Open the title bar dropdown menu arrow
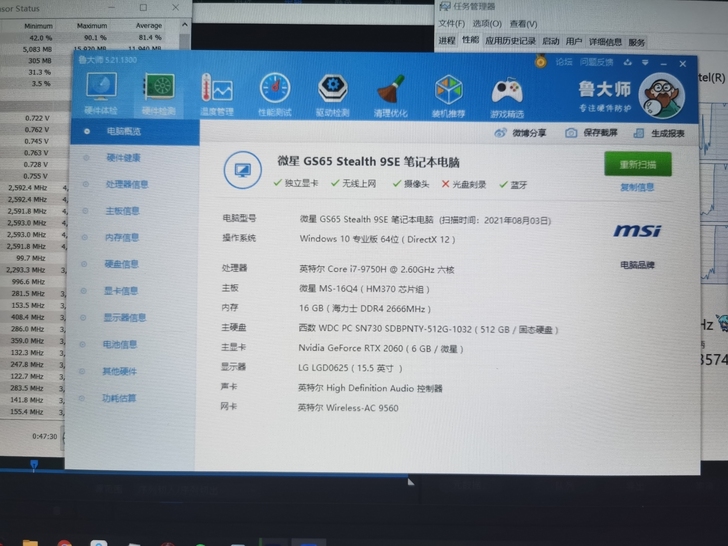728x546 pixels. coord(645,63)
